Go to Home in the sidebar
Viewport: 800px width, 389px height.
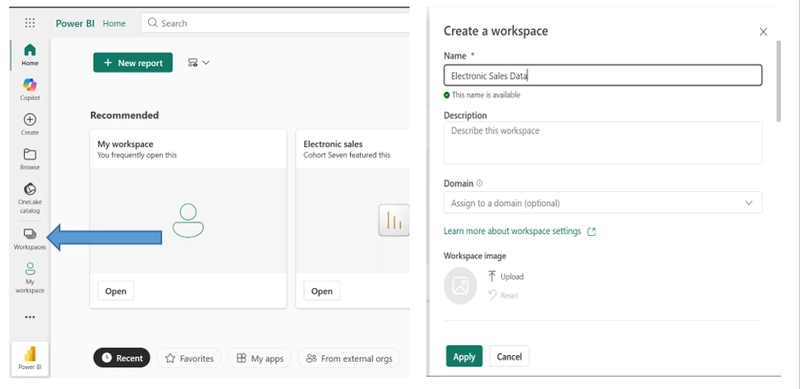click(x=30, y=55)
